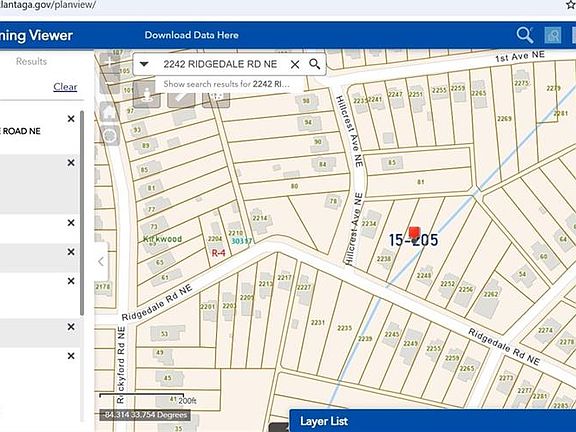The image size is (576, 432).
Task: Switch to the Results tab
Action: click(32, 61)
